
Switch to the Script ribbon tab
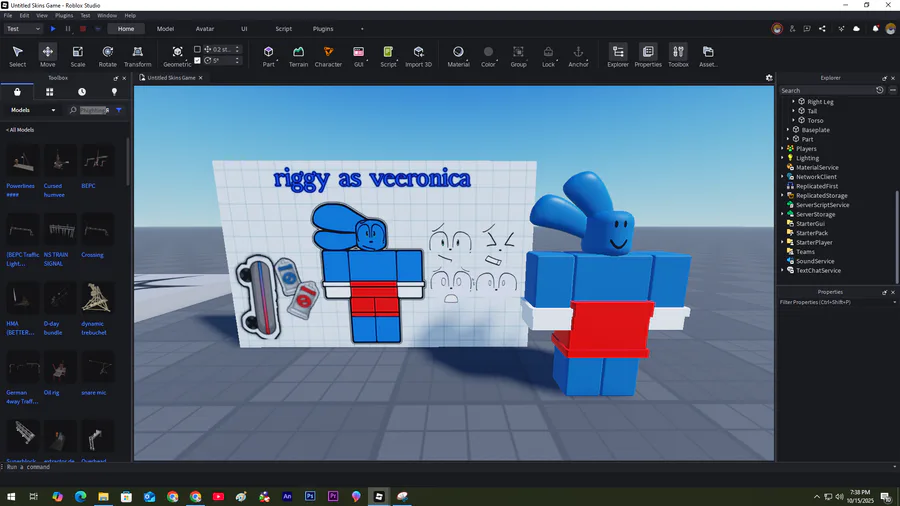pyautogui.click(x=284, y=29)
